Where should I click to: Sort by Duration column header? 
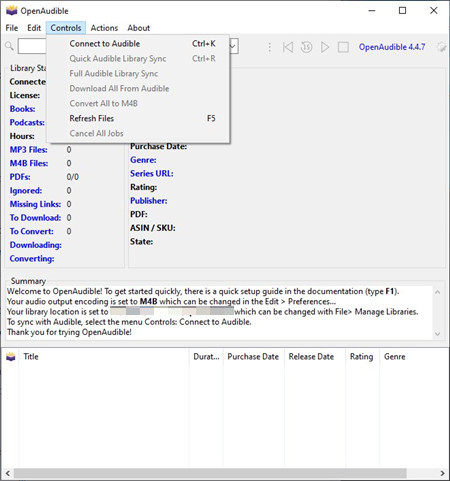[x=206, y=357]
